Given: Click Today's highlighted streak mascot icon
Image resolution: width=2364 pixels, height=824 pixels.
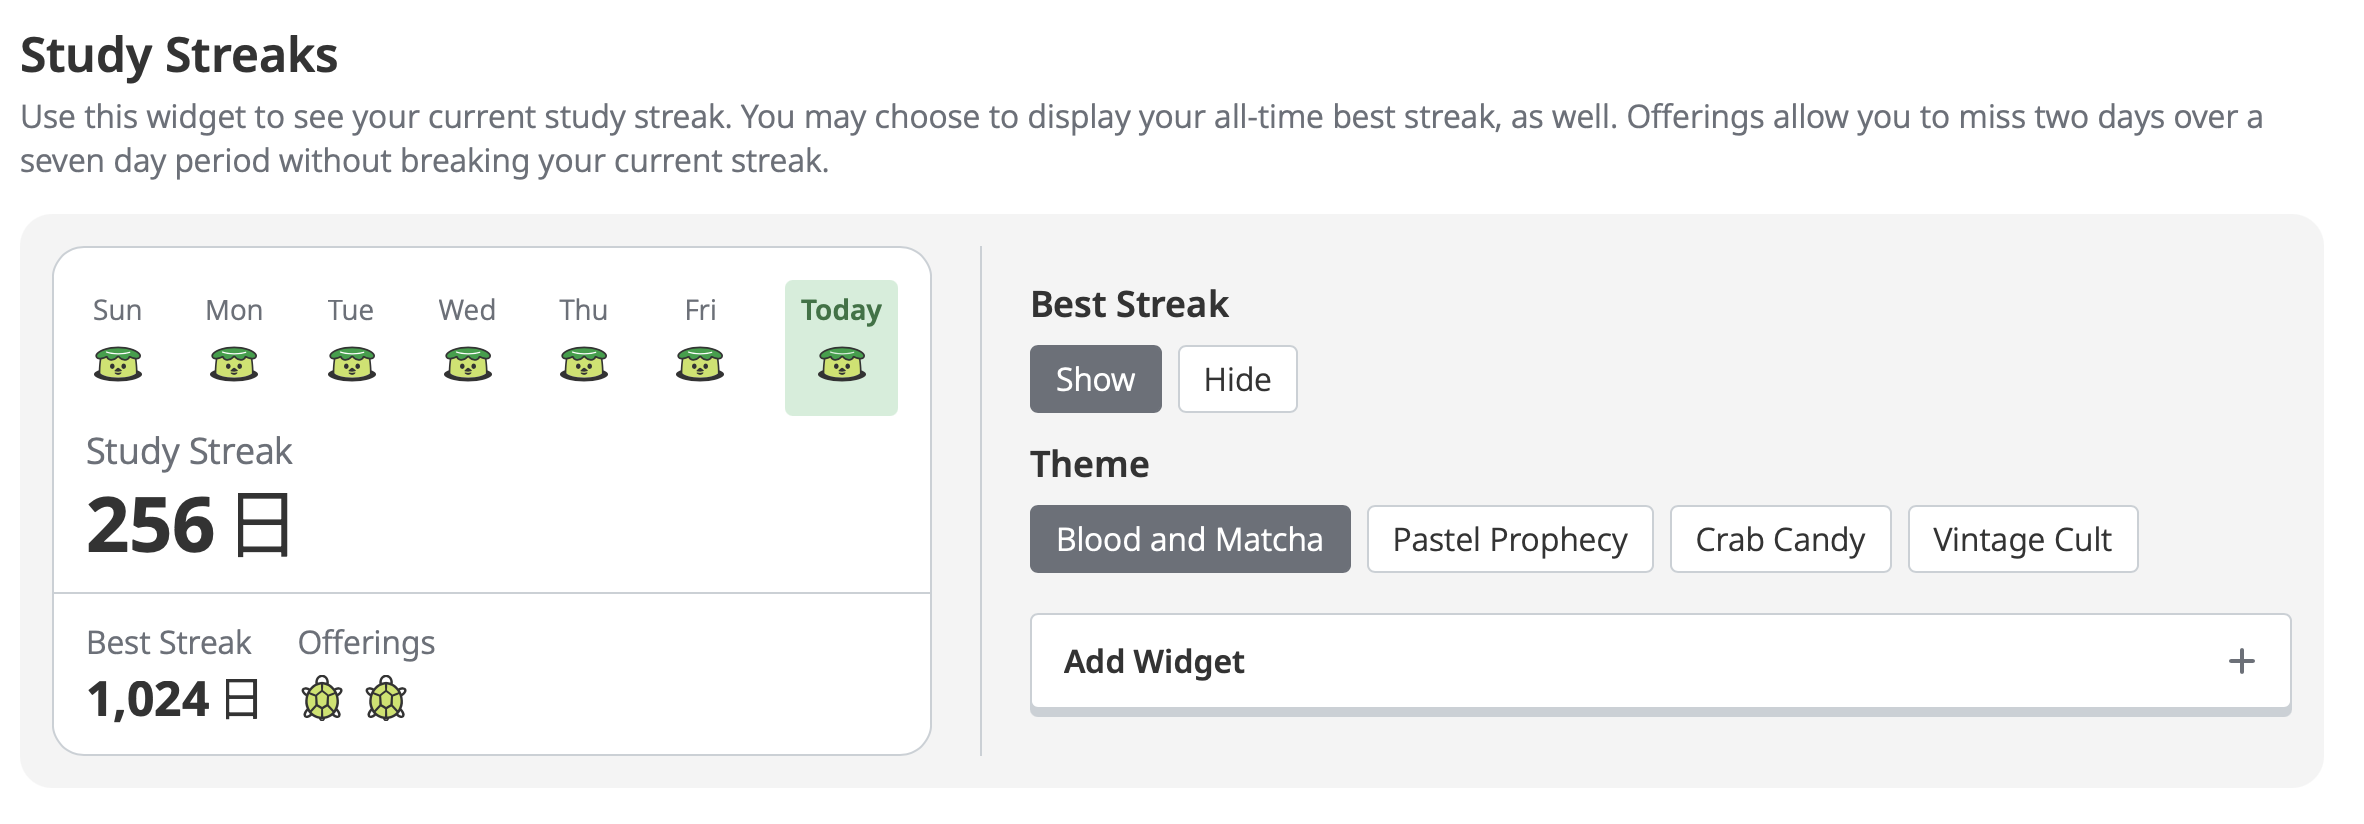Looking at the screenshot, I should (841, 363).
